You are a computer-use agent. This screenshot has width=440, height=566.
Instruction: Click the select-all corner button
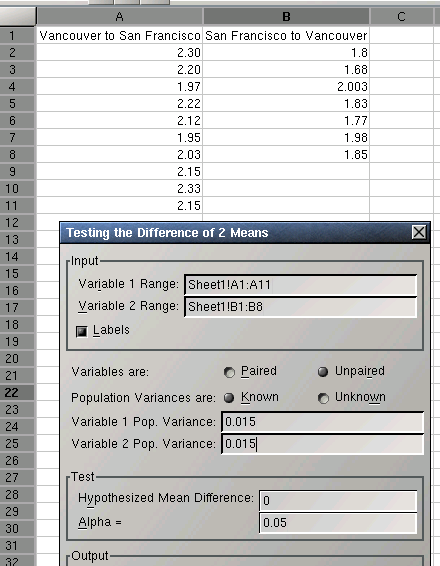pos(17,16)
